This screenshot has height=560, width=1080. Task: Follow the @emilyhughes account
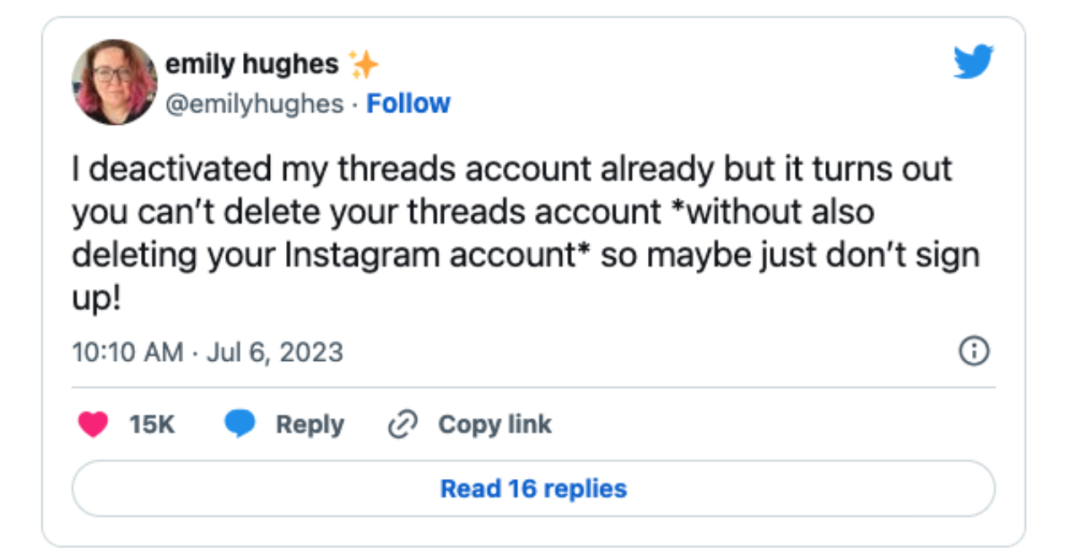click(408, 103)
